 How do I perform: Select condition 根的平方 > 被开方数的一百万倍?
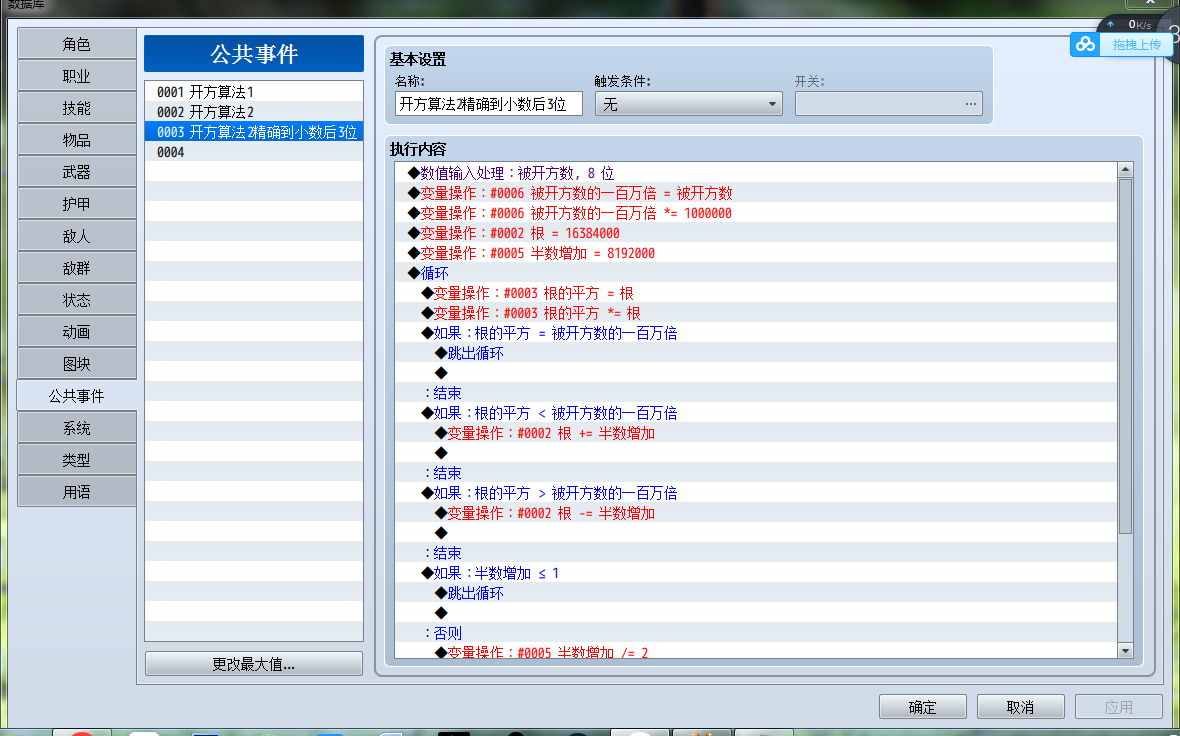click(x=756, y=493)
